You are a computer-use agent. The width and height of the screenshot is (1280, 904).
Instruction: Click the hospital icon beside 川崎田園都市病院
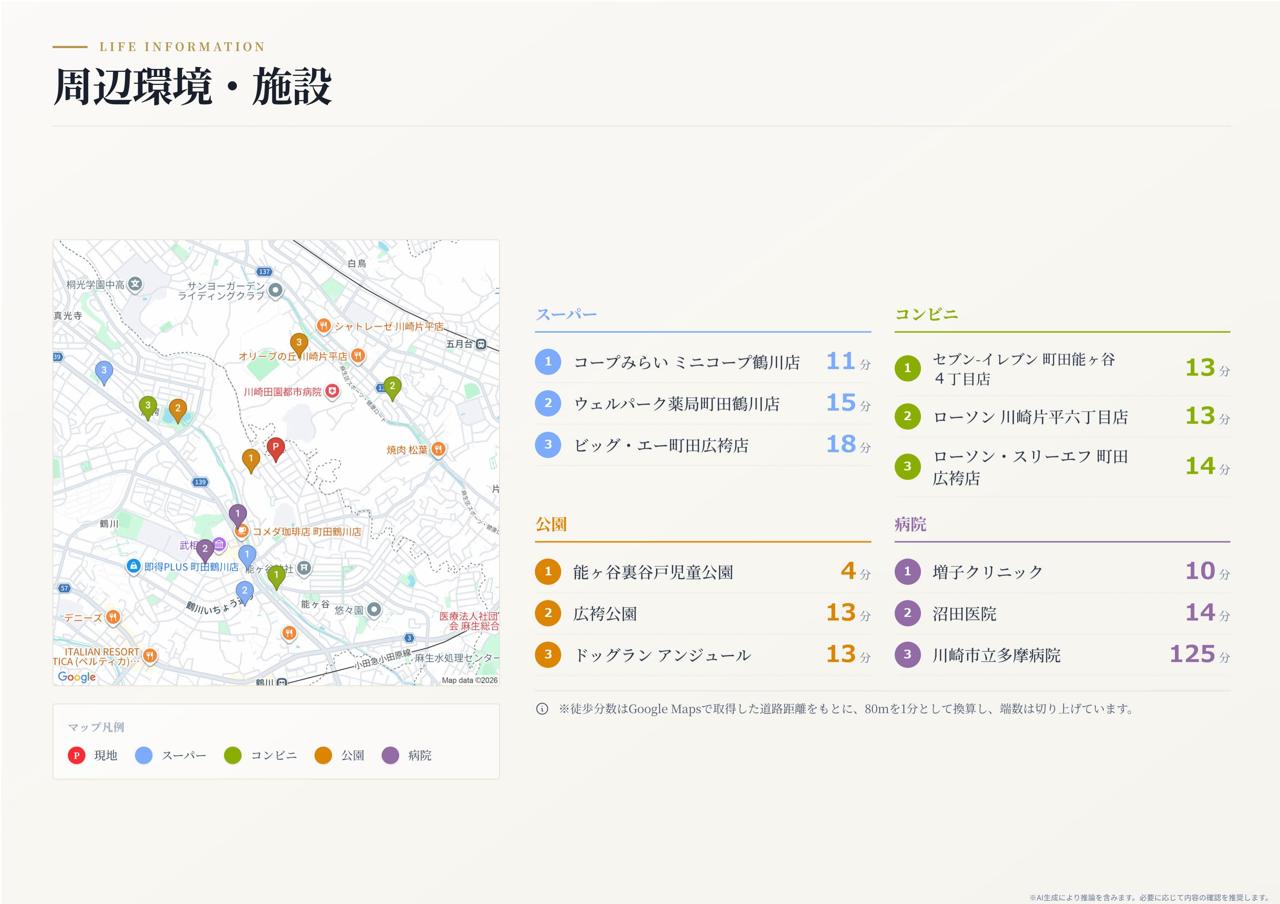coord(332,392)
